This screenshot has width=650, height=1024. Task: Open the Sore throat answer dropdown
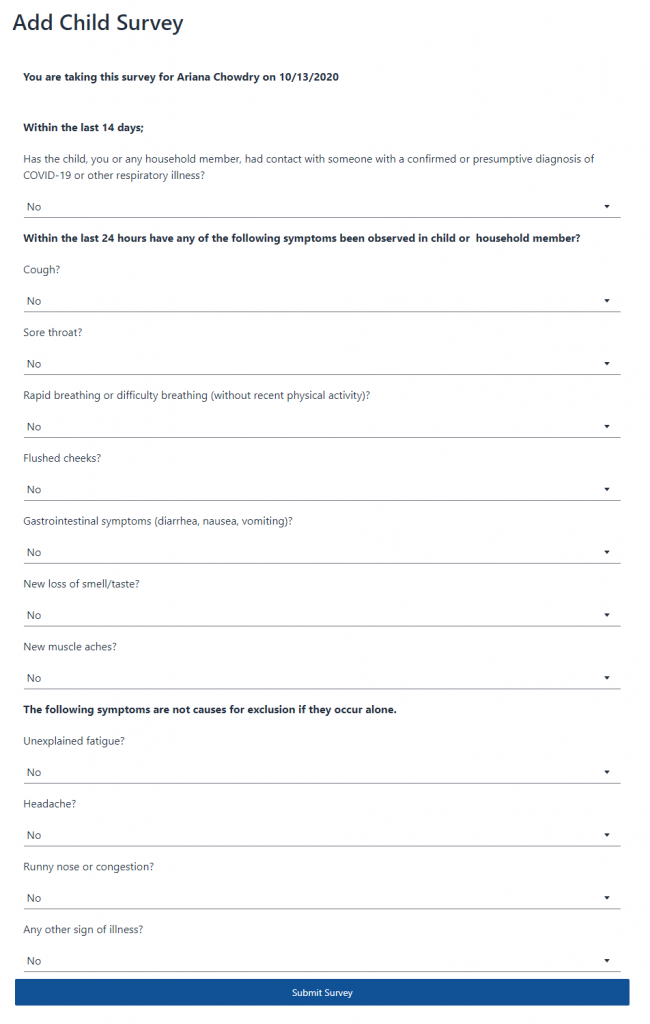point(321,364)
